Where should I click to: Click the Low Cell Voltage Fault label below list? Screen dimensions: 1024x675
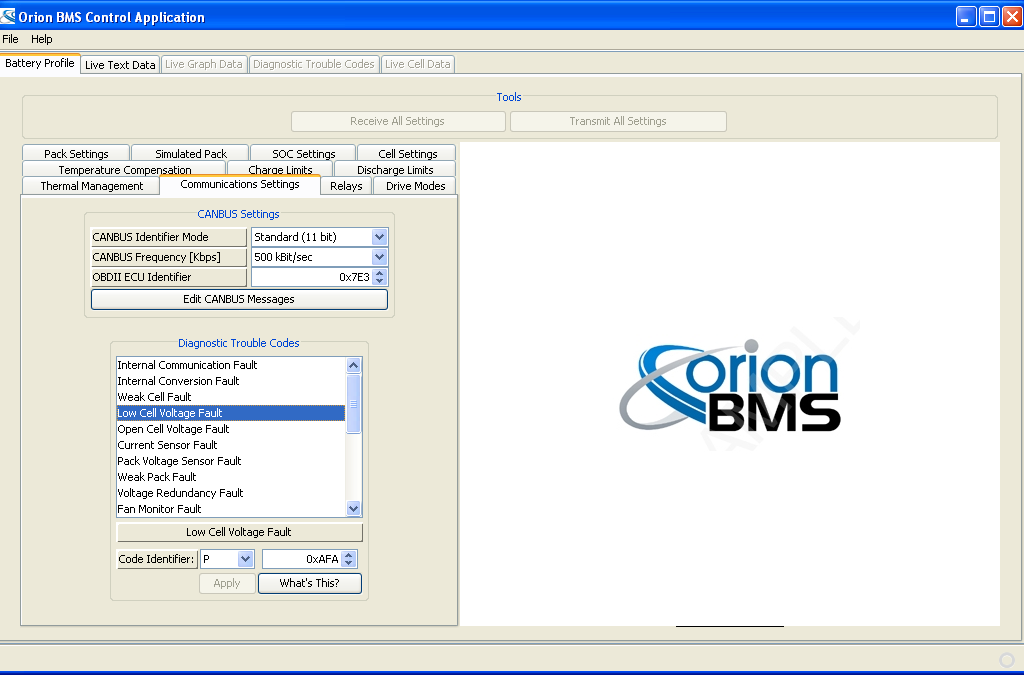[x=239, y=532]
